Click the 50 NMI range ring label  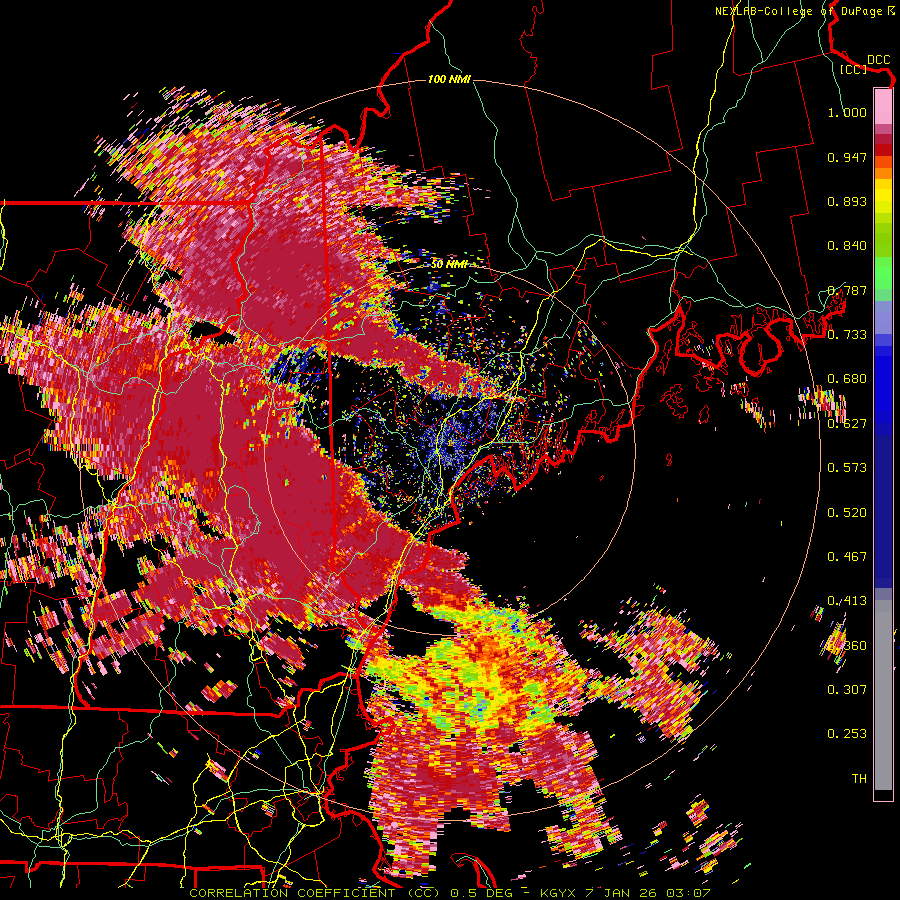[449, 264]
